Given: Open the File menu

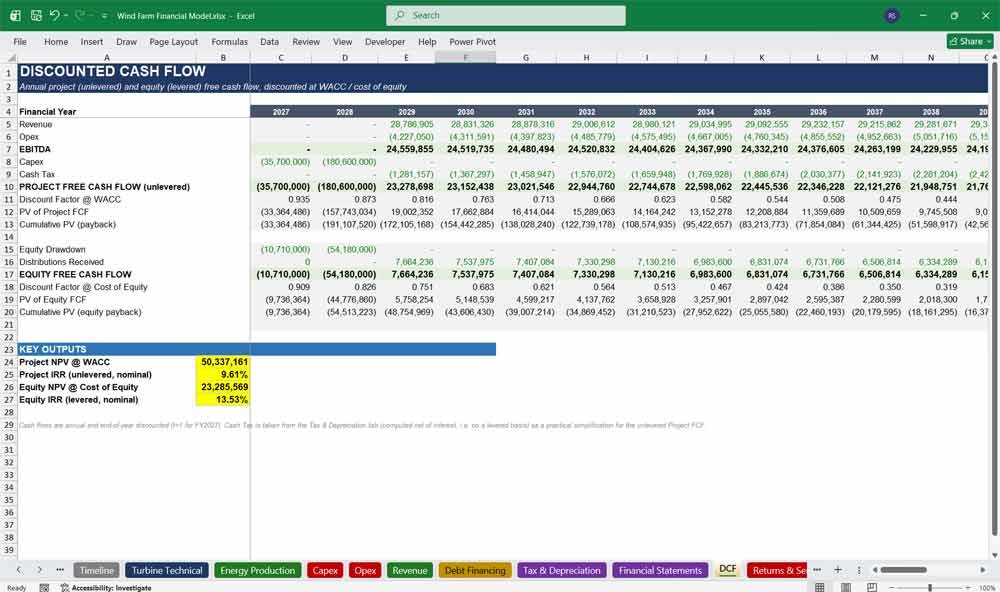Looking at the screenshot, I should pos(20,41).
